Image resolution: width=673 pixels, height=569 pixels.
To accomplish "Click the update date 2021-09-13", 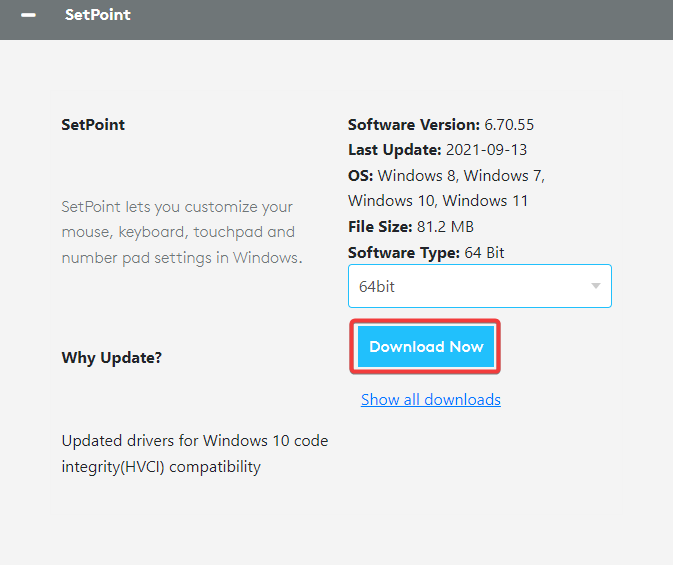I will point(486,150).
